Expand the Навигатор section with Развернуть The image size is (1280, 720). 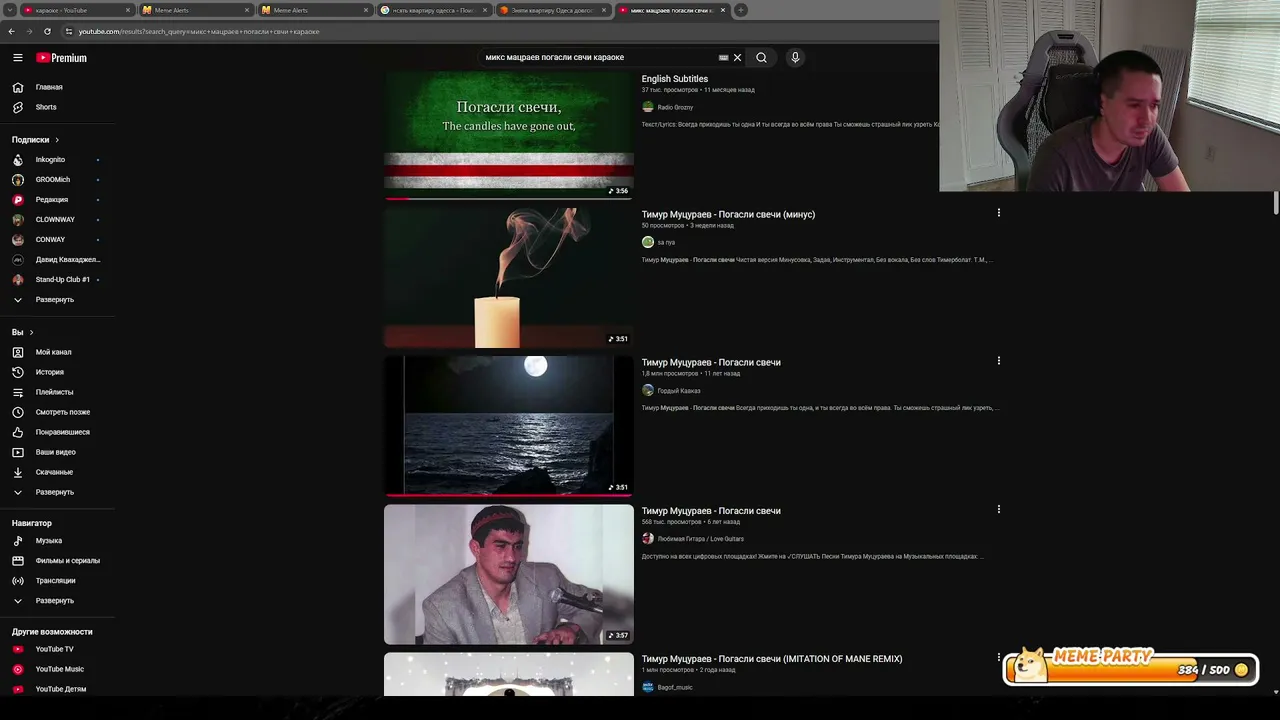tap(57, 601)
